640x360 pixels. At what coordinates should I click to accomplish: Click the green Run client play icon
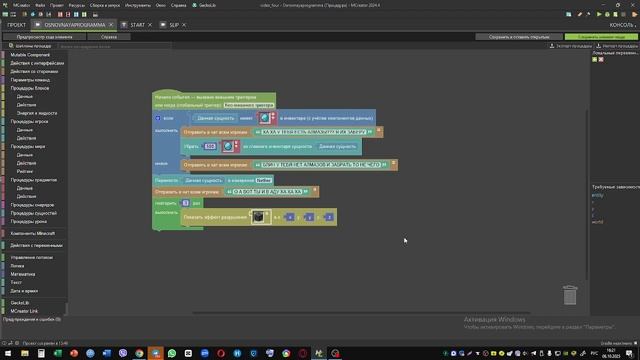tap(599, 14)
